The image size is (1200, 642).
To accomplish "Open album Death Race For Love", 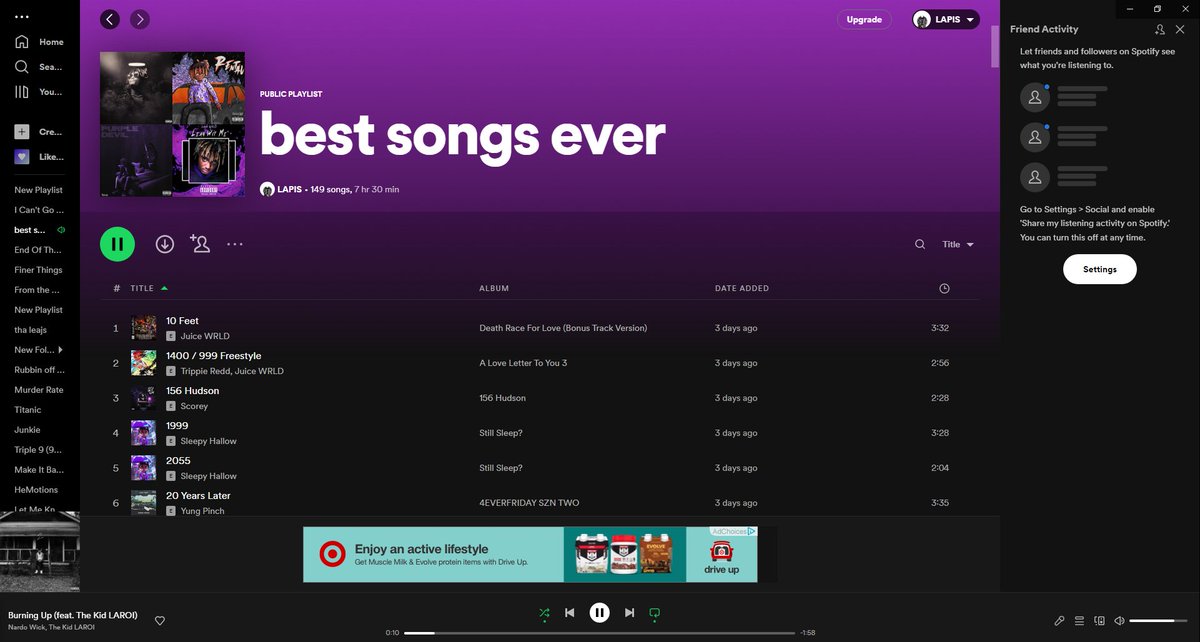I will (563, 328).
